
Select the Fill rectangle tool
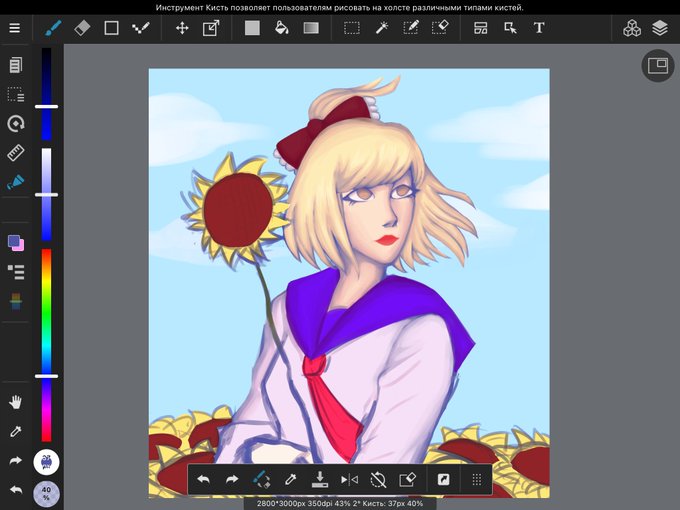click(252, 28)
